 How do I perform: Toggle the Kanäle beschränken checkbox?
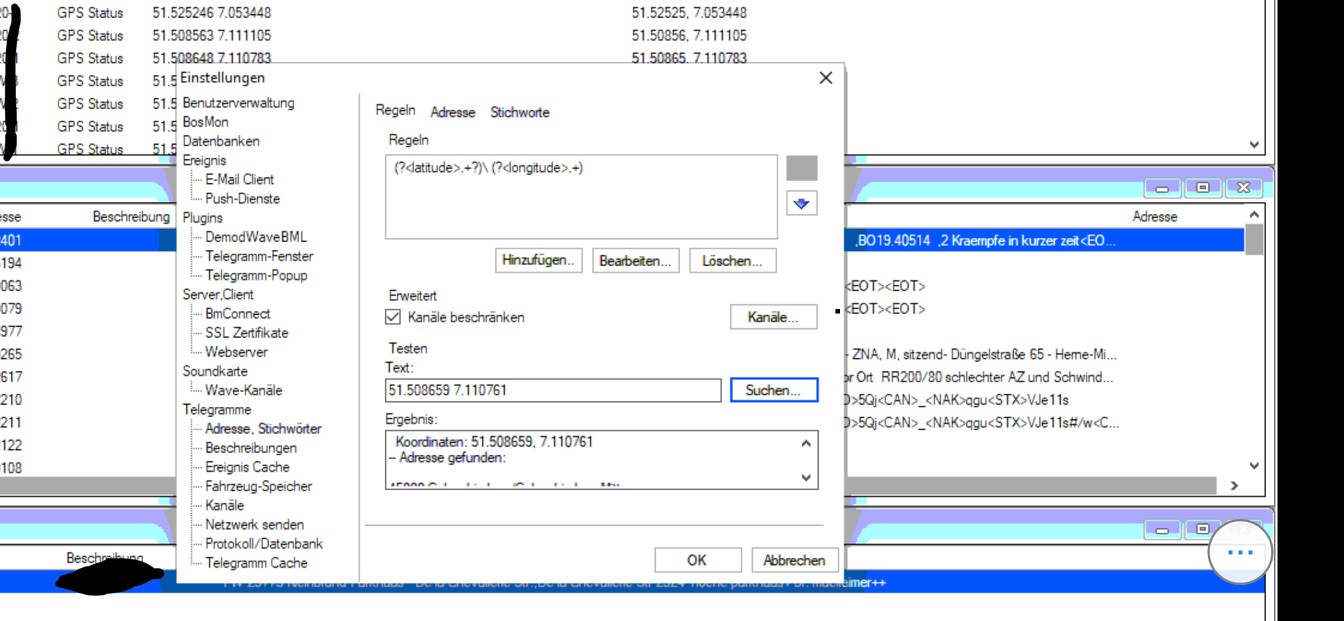(393, 317)
